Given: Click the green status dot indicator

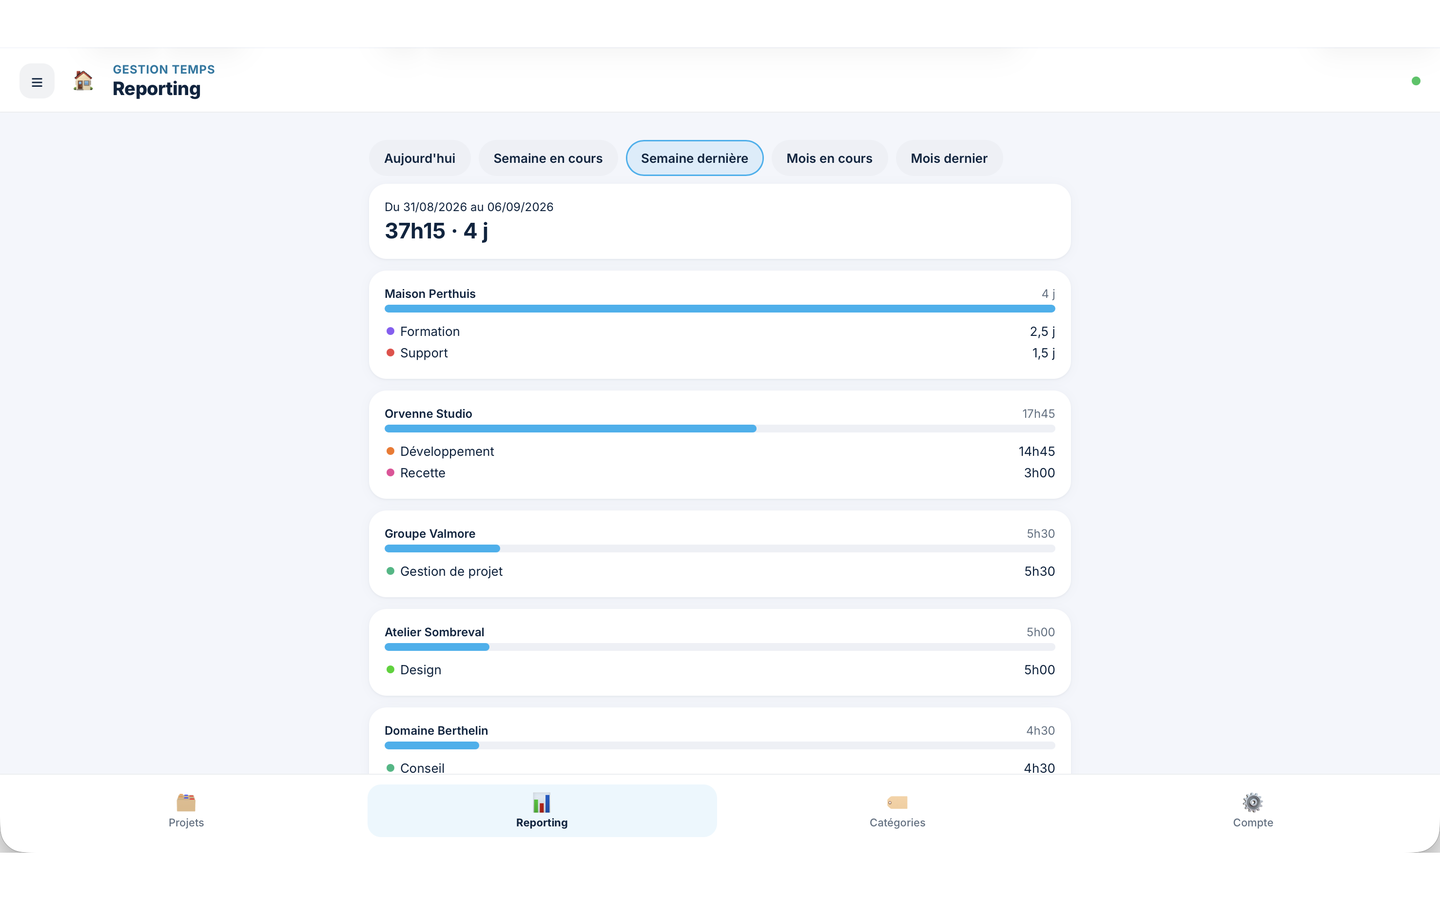Looking at the screenshot, I should [1416, 81].
